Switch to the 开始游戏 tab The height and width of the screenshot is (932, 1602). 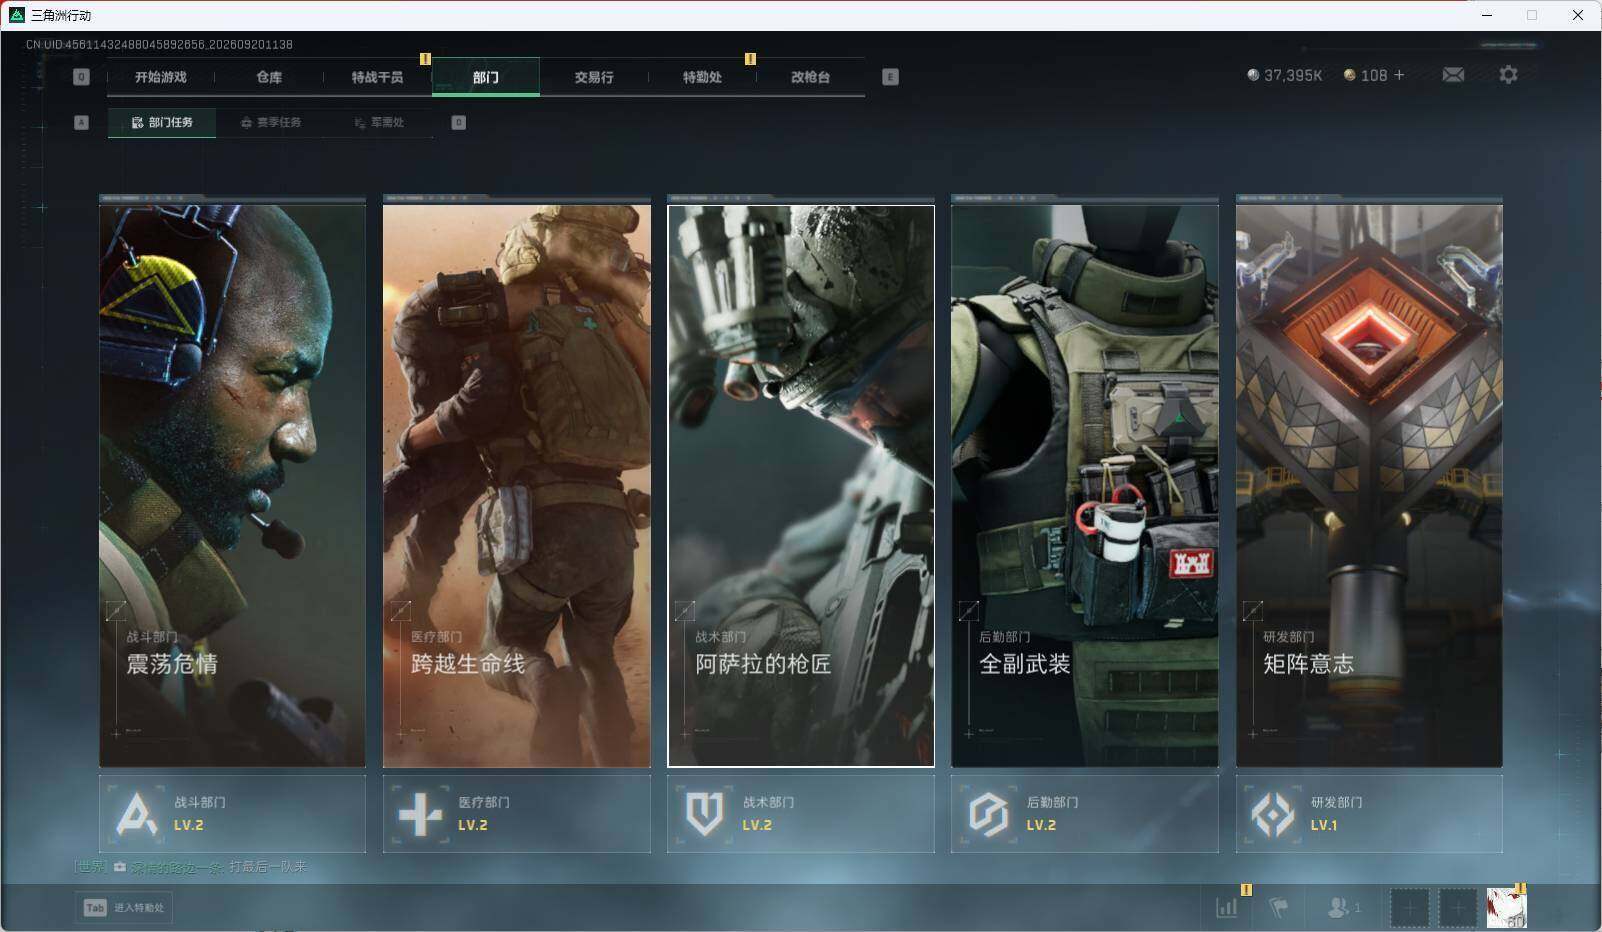[161, 77]
